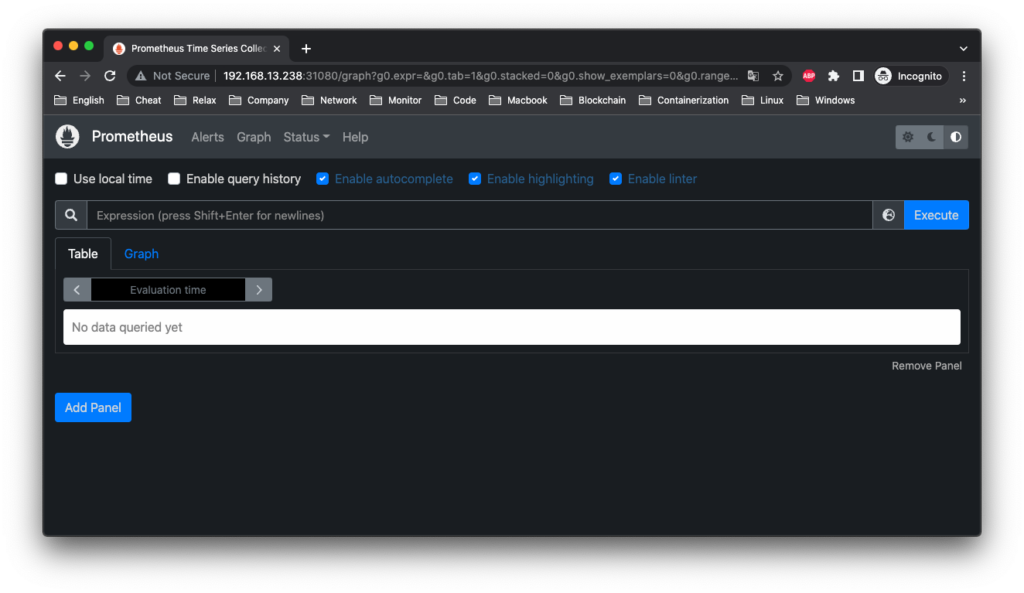Focus the Expression input field
This screenshot has width=1024, height=593.
(479, 215)
